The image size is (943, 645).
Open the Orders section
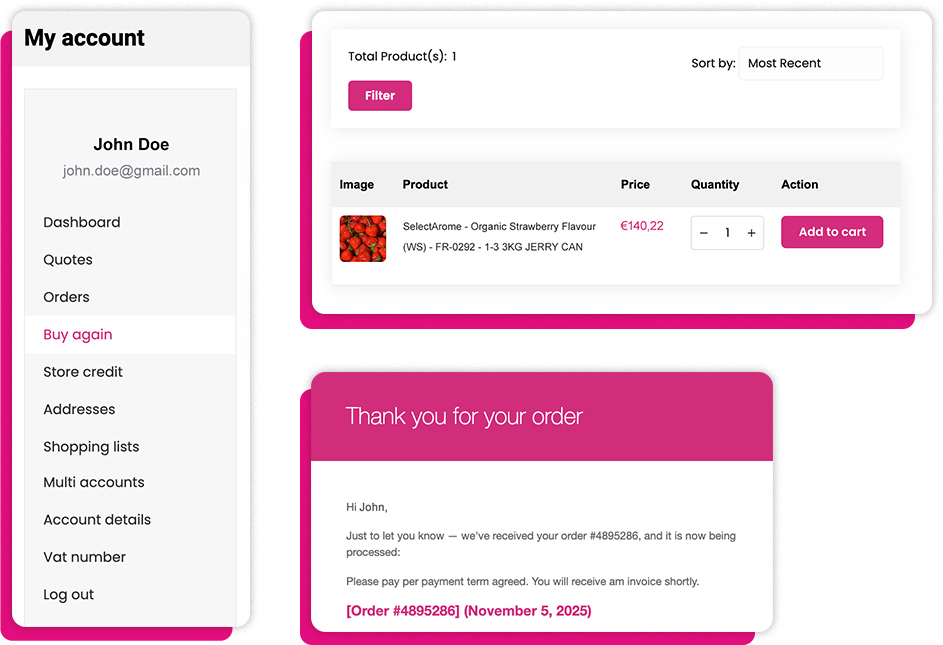66,297
